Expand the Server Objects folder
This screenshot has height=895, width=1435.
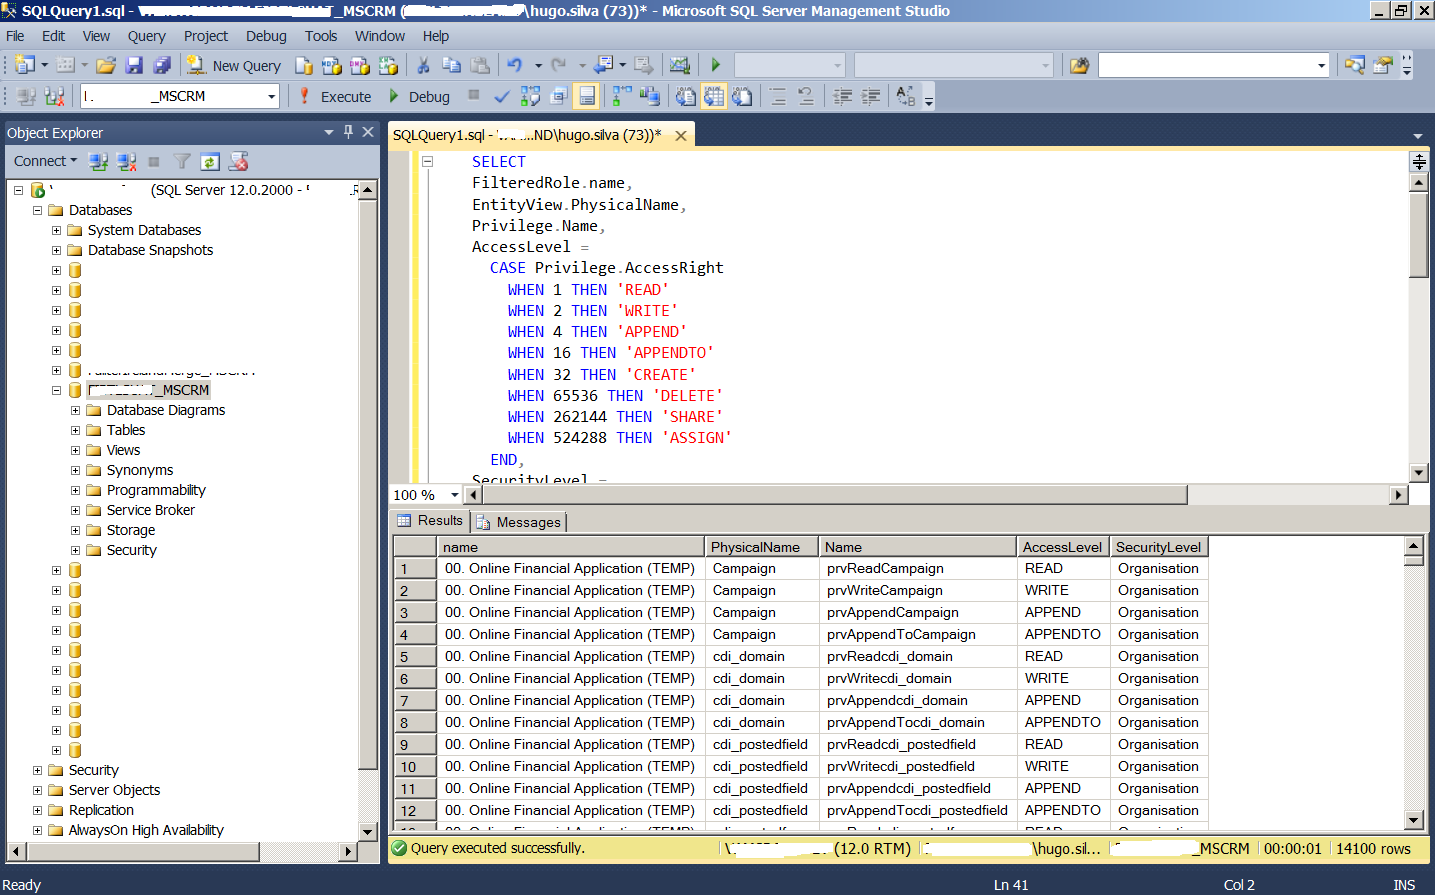37,790
